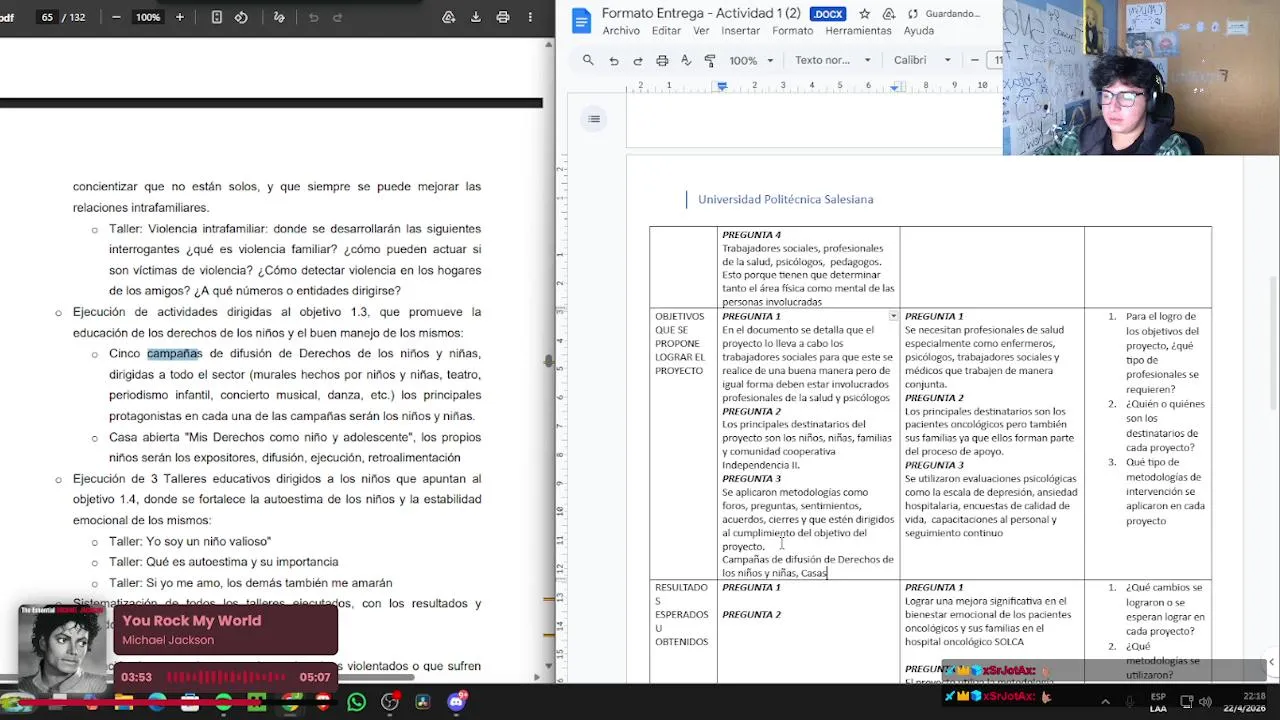This screenshot has height=720, width=1280.
Task: Decrease the font size
Action: 974,60
